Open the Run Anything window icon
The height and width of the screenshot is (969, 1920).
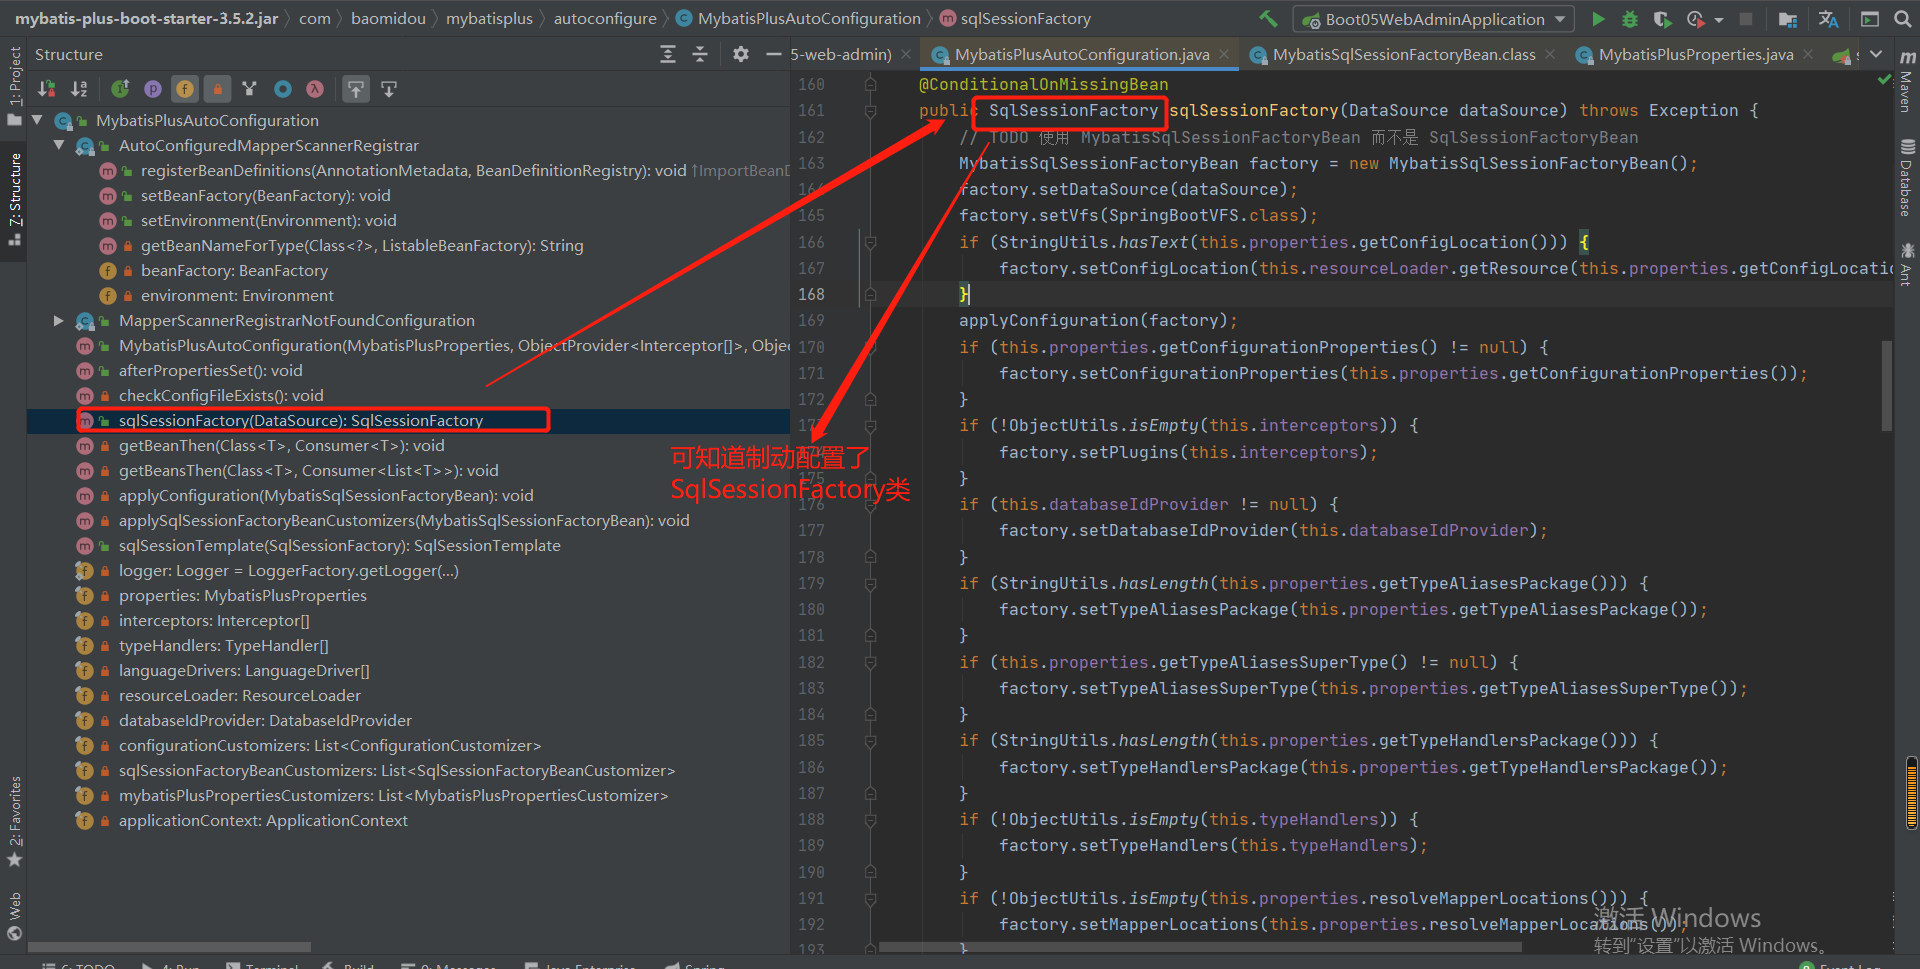(1869, 19)
